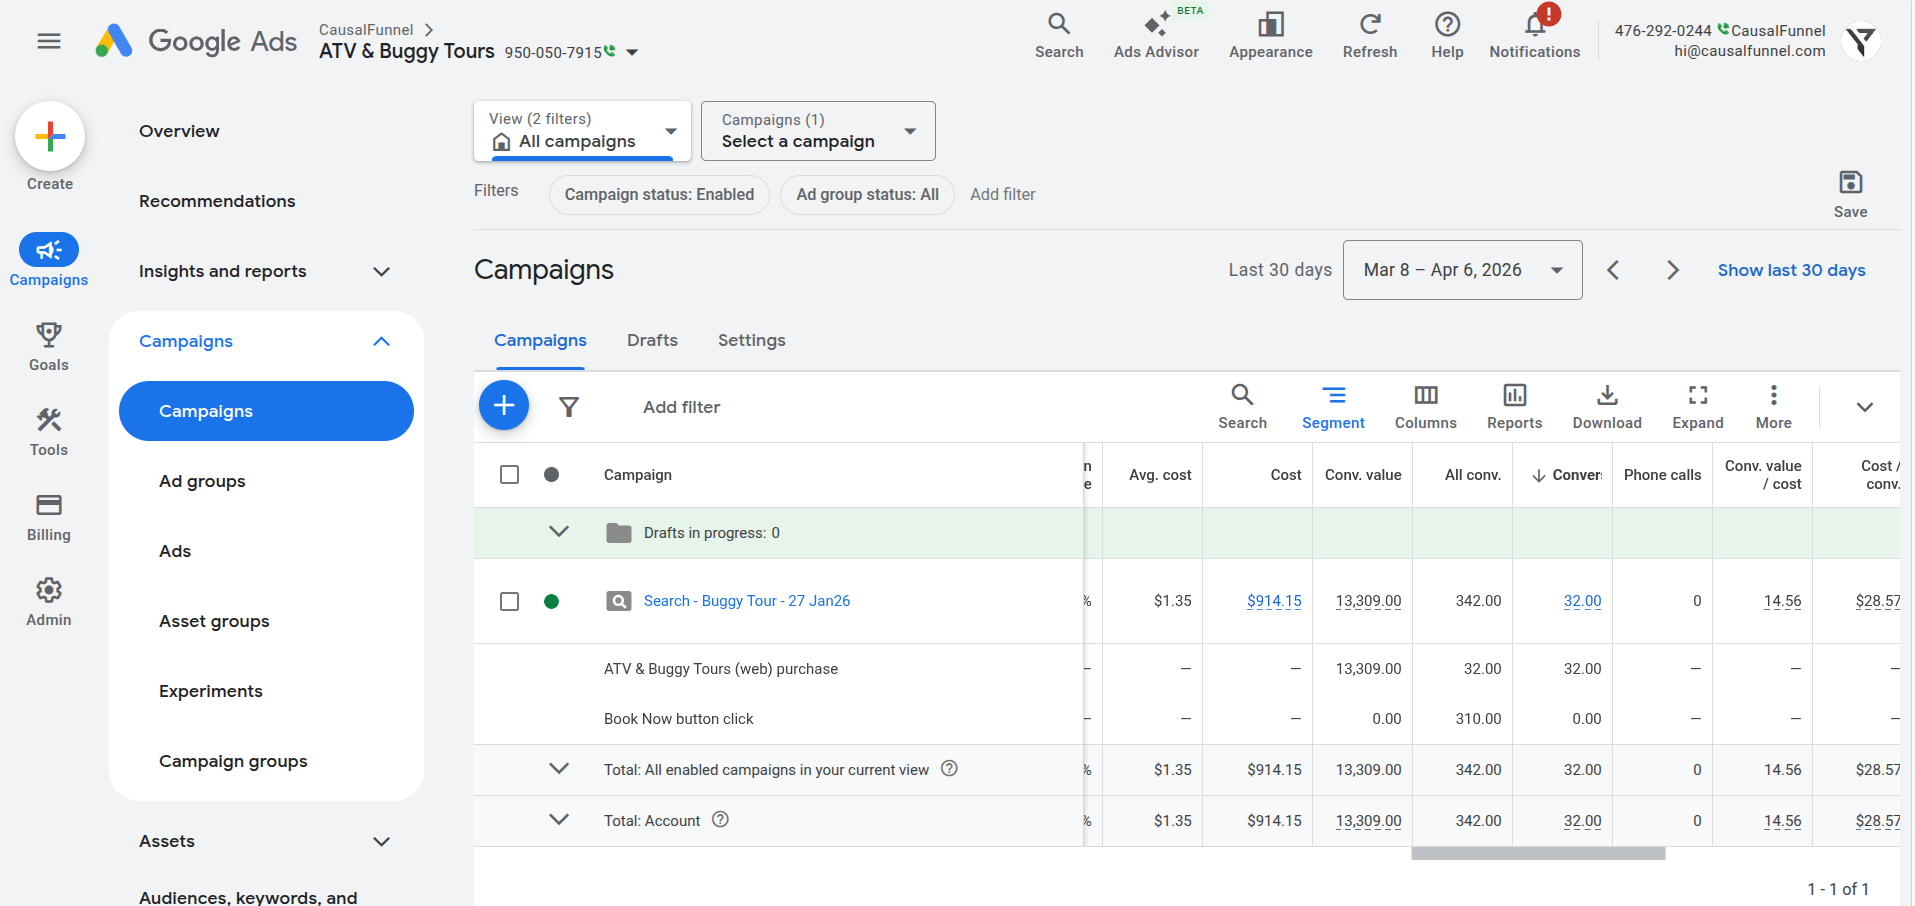1915x906 pixels.
Task: Open the Select a campaign dropdown
Action: pyautogui.click(x=817, y=131)
